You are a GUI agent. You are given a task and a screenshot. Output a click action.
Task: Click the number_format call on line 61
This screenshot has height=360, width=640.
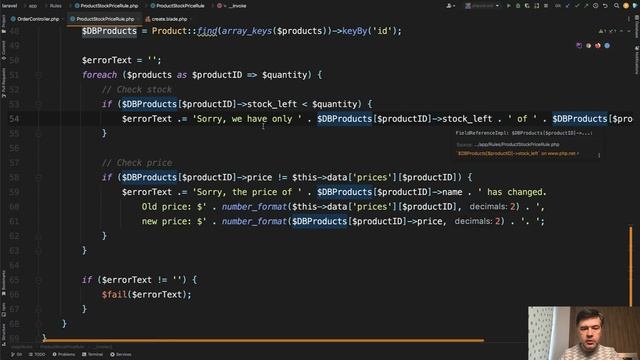(255, 221)
